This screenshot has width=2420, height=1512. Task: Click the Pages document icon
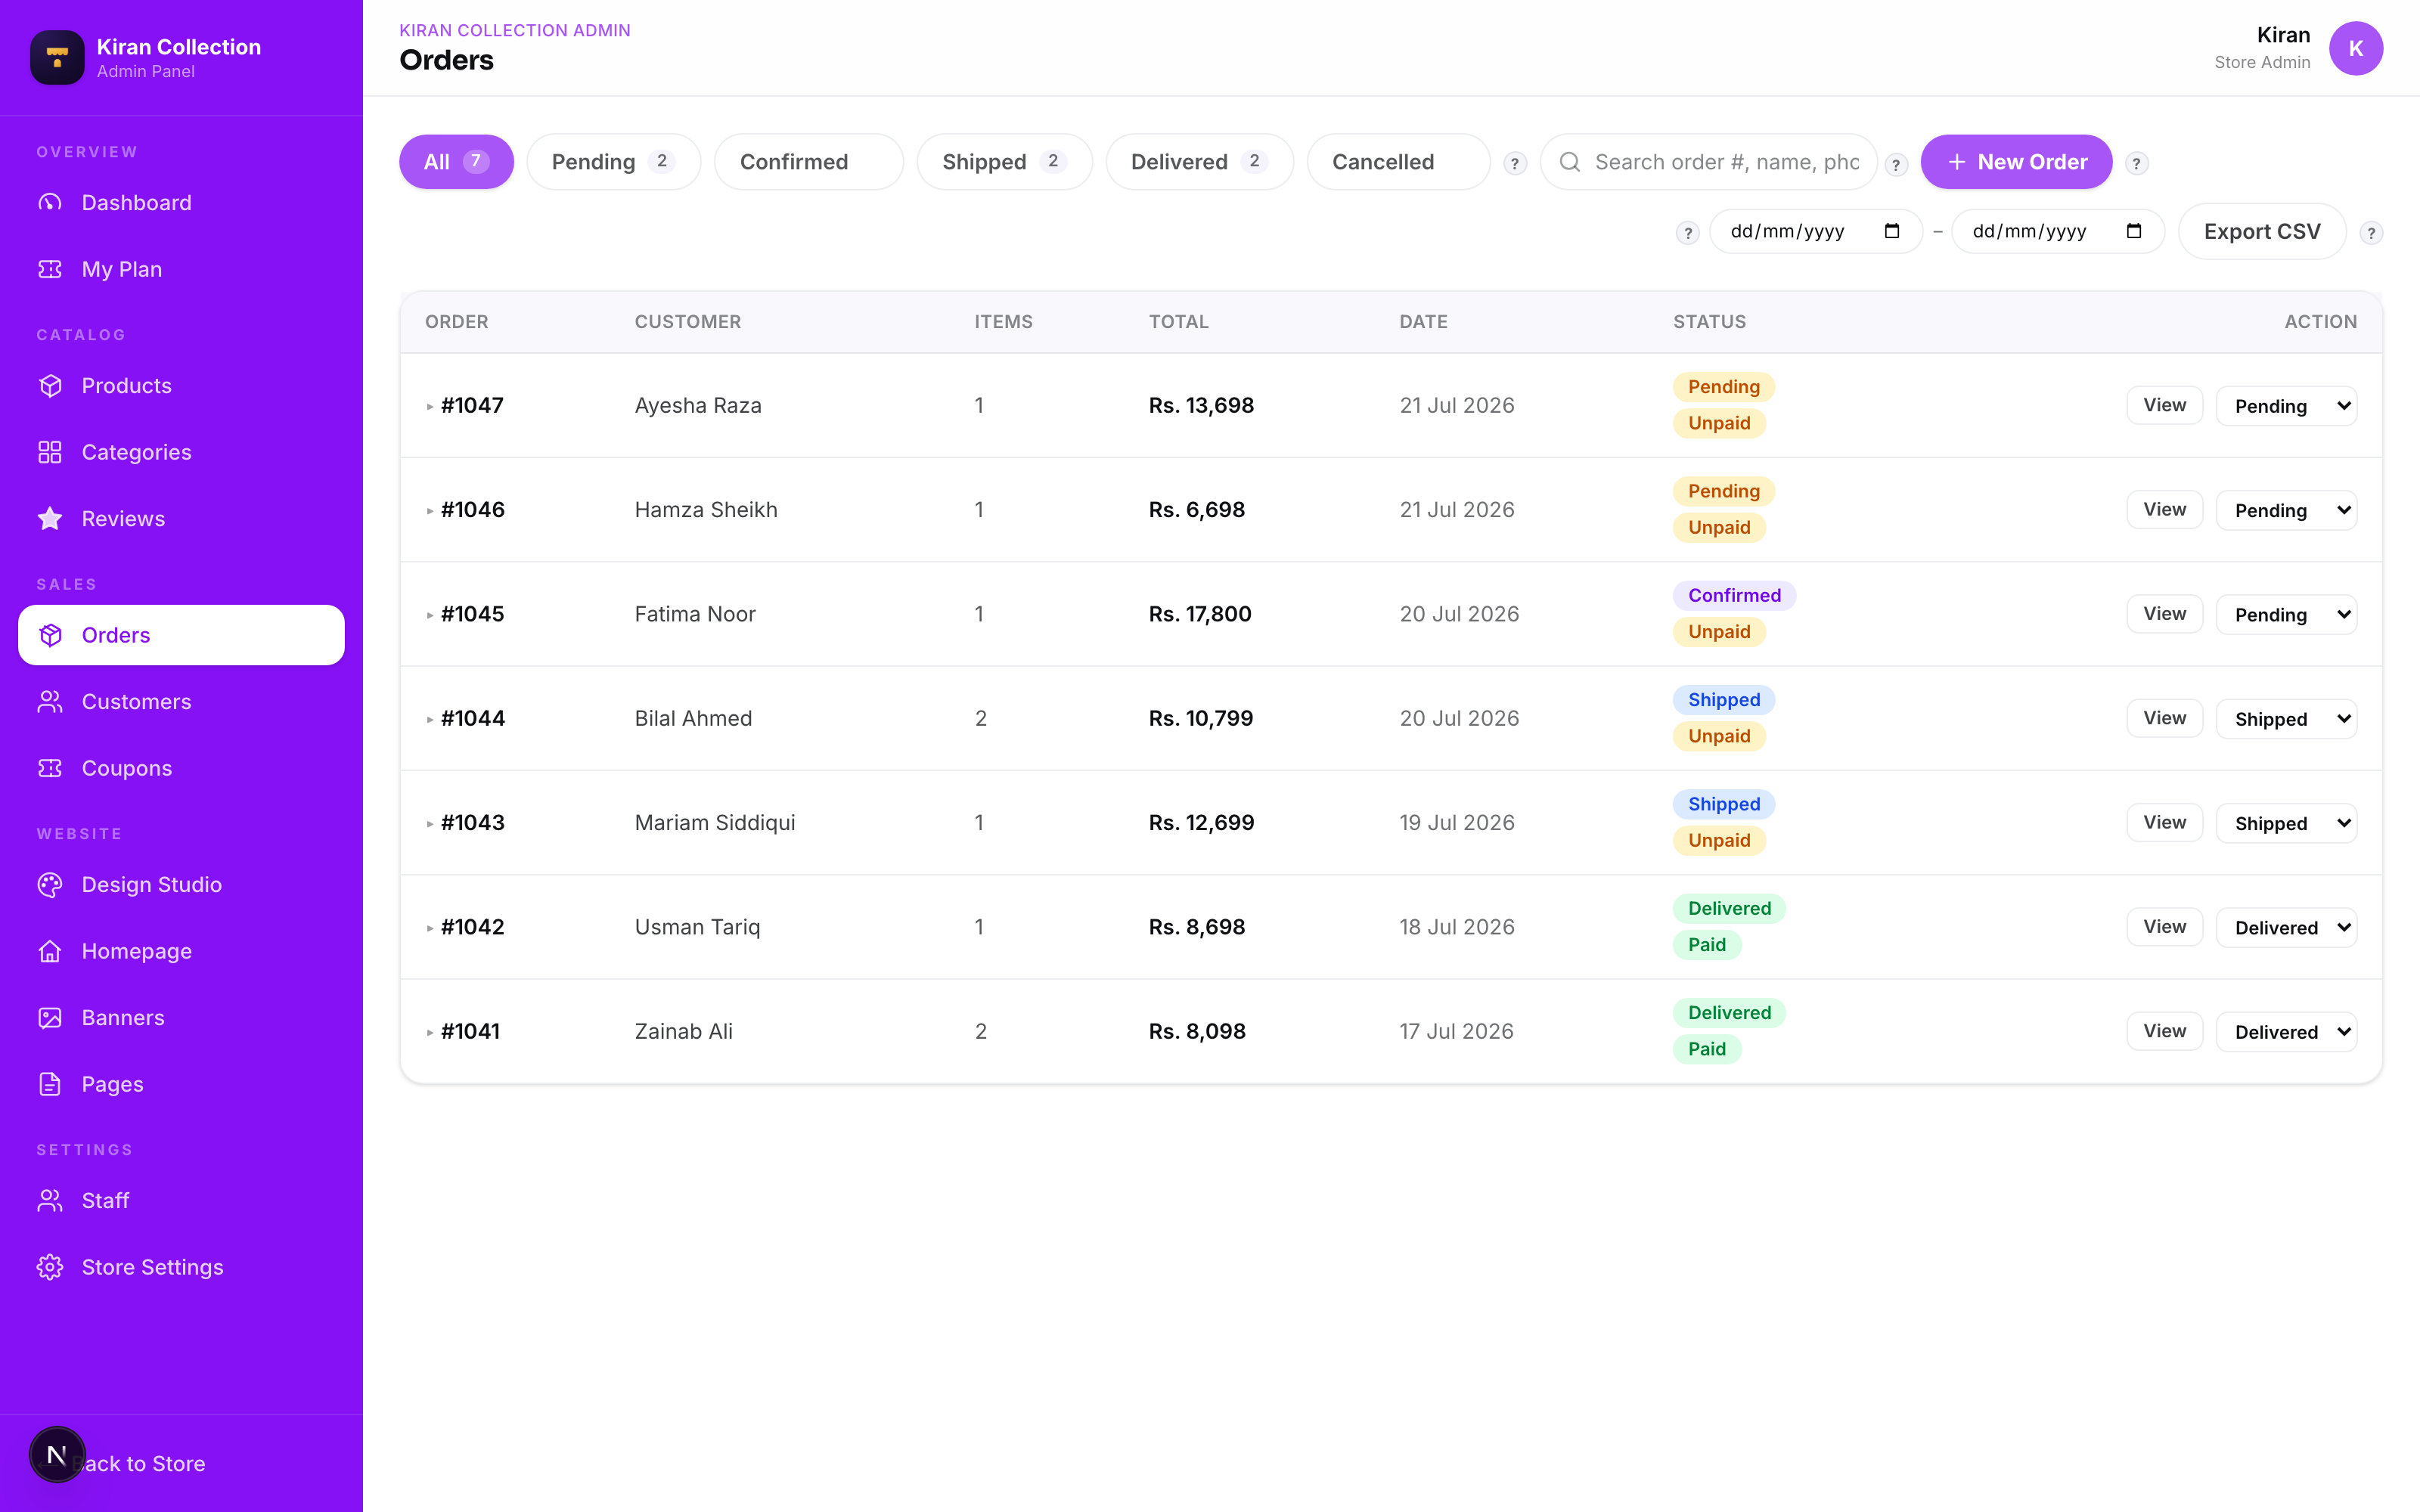50,1084
